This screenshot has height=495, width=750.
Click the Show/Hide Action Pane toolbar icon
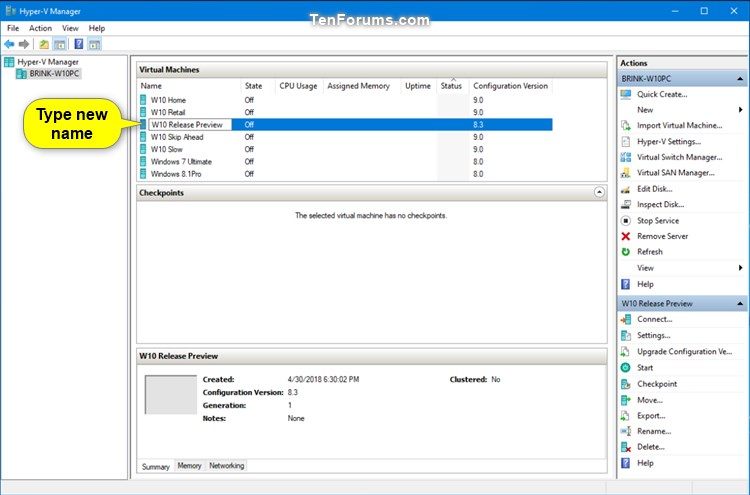tap(95, 44)
